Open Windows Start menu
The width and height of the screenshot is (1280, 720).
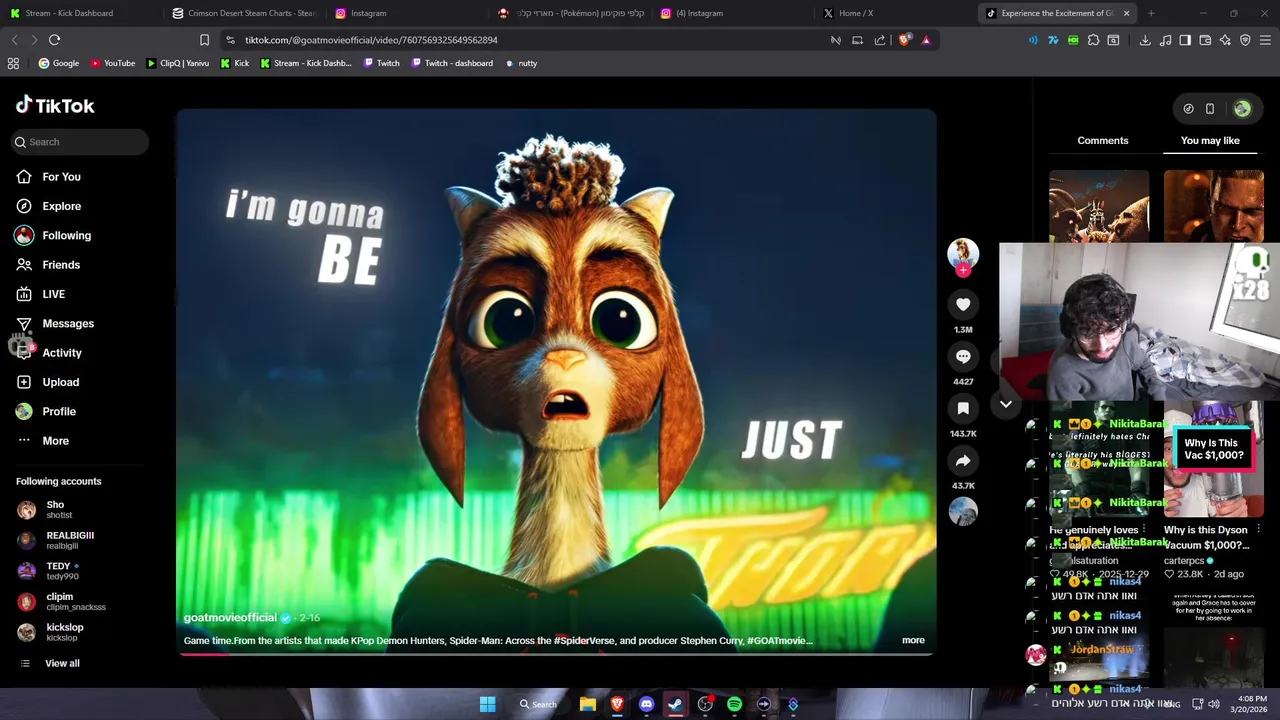click(487, 704)
